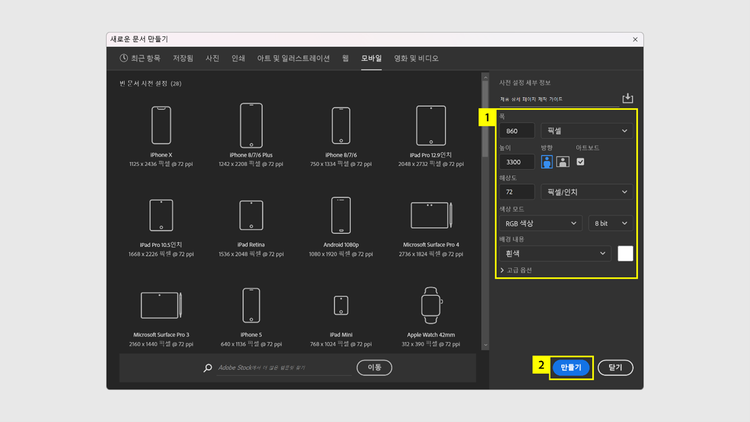750x422 pixels.
Task: Close the 새로운 문서 만들기 dialog
Action: coord(635,39)
